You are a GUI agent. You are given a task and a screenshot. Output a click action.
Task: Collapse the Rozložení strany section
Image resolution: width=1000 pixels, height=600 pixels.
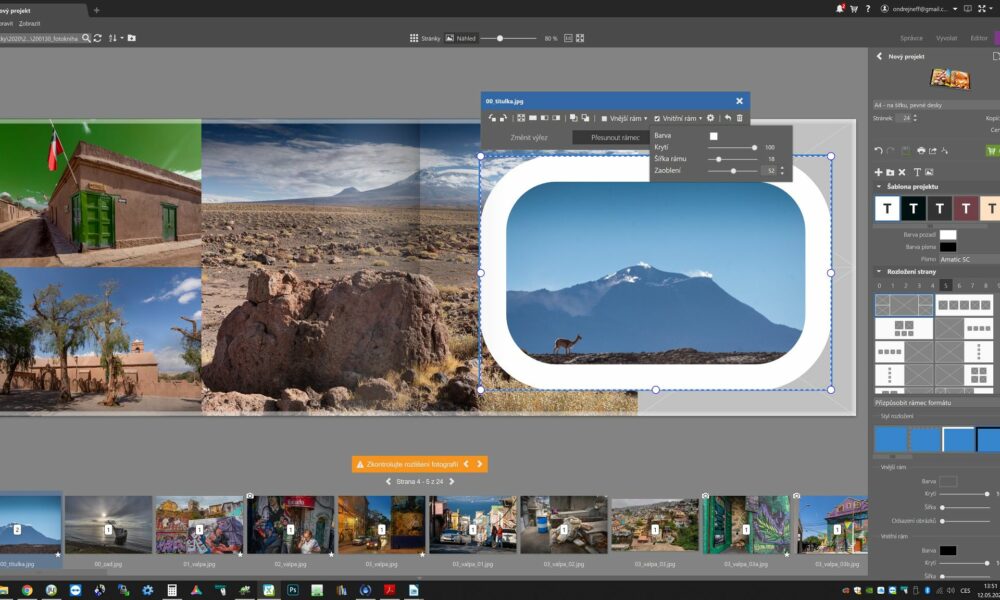pos(879,272)
